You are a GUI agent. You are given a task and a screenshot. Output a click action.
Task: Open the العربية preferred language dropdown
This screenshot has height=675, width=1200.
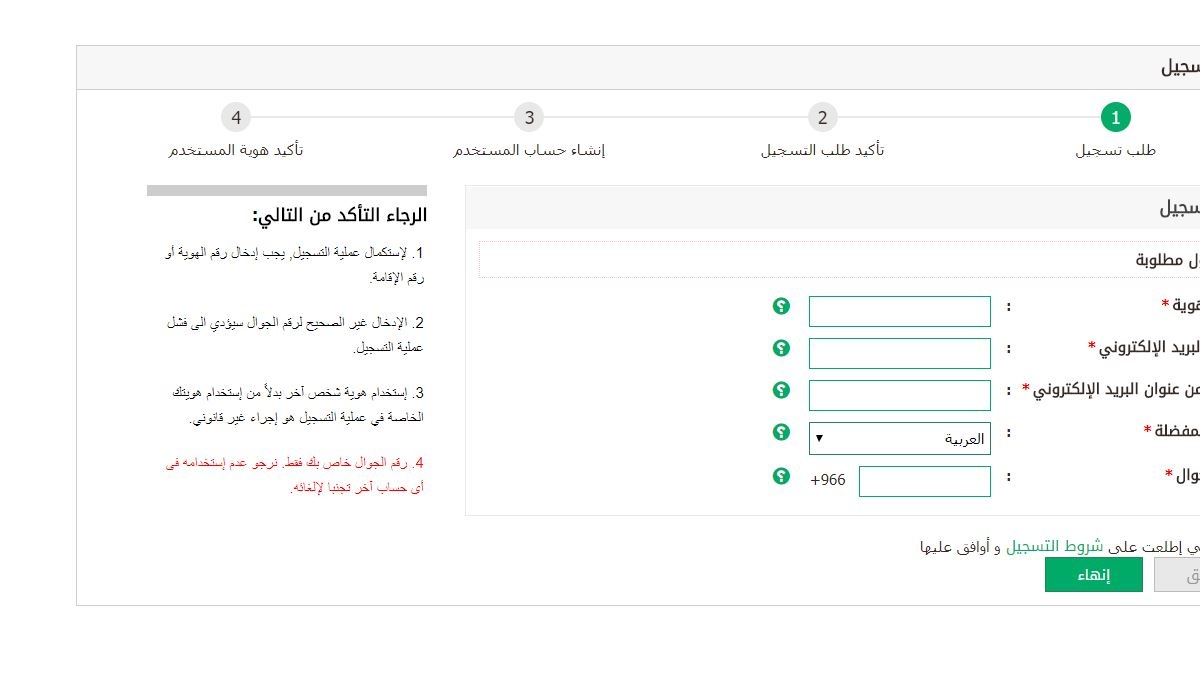coord(900,438)
